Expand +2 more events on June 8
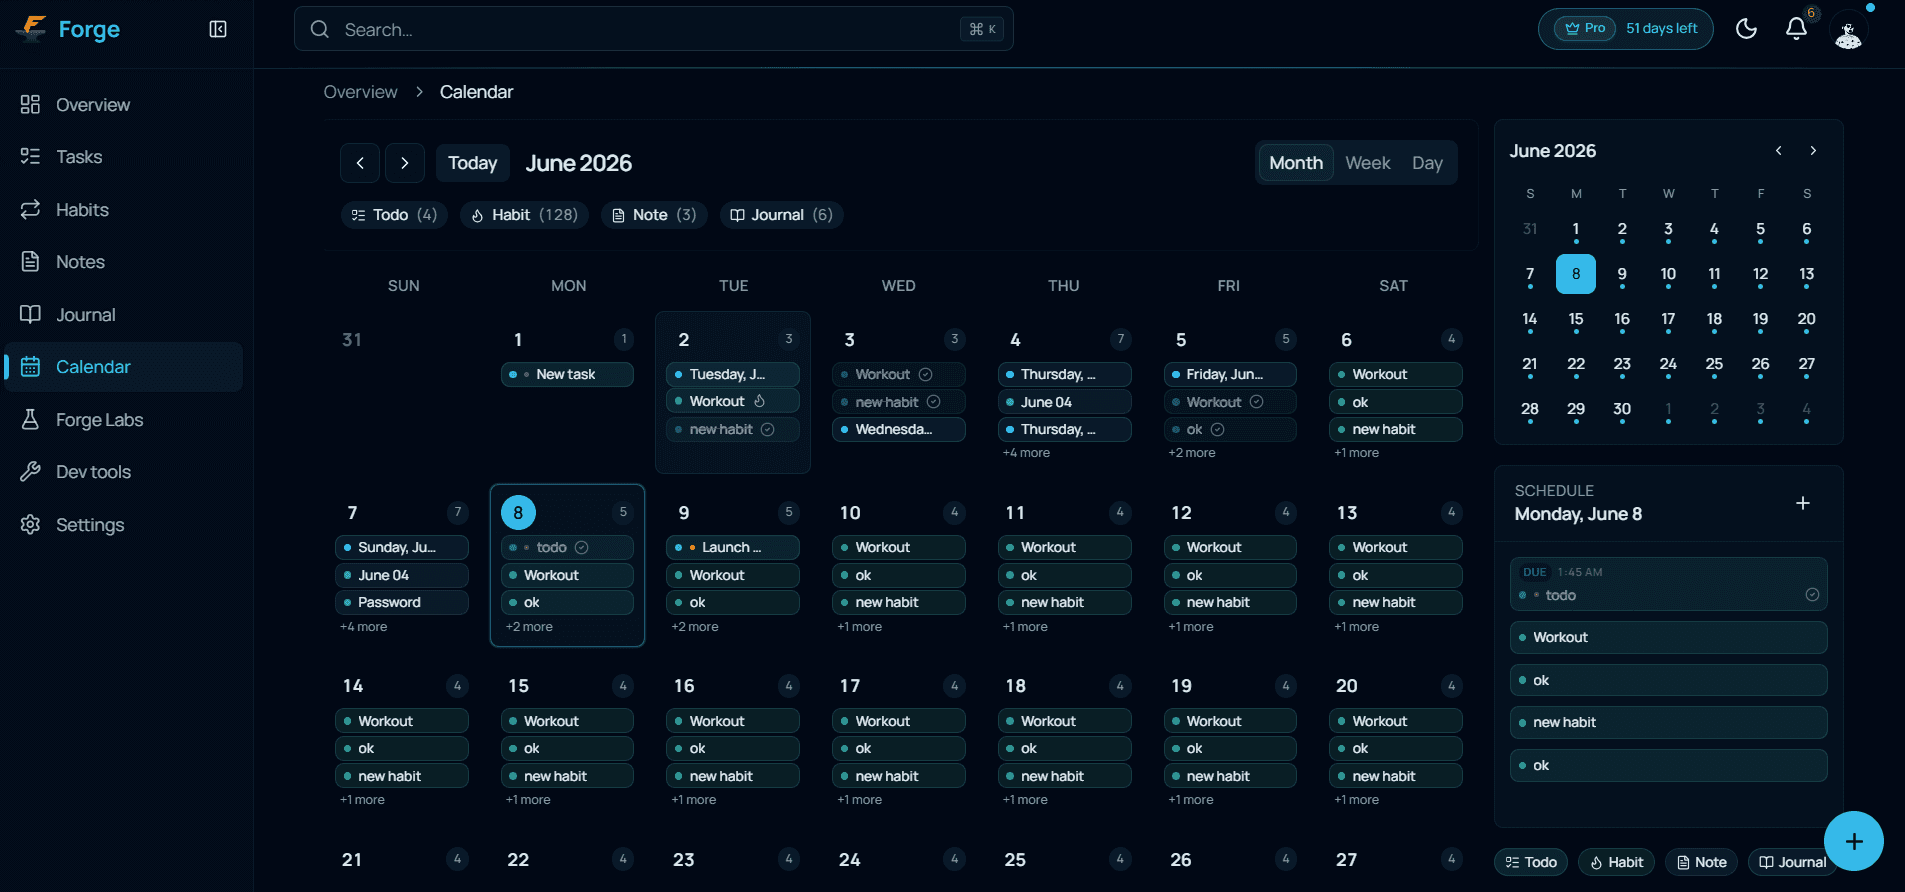The height and width of the screenshot is (892, 1905). click(x=529, y=627)
